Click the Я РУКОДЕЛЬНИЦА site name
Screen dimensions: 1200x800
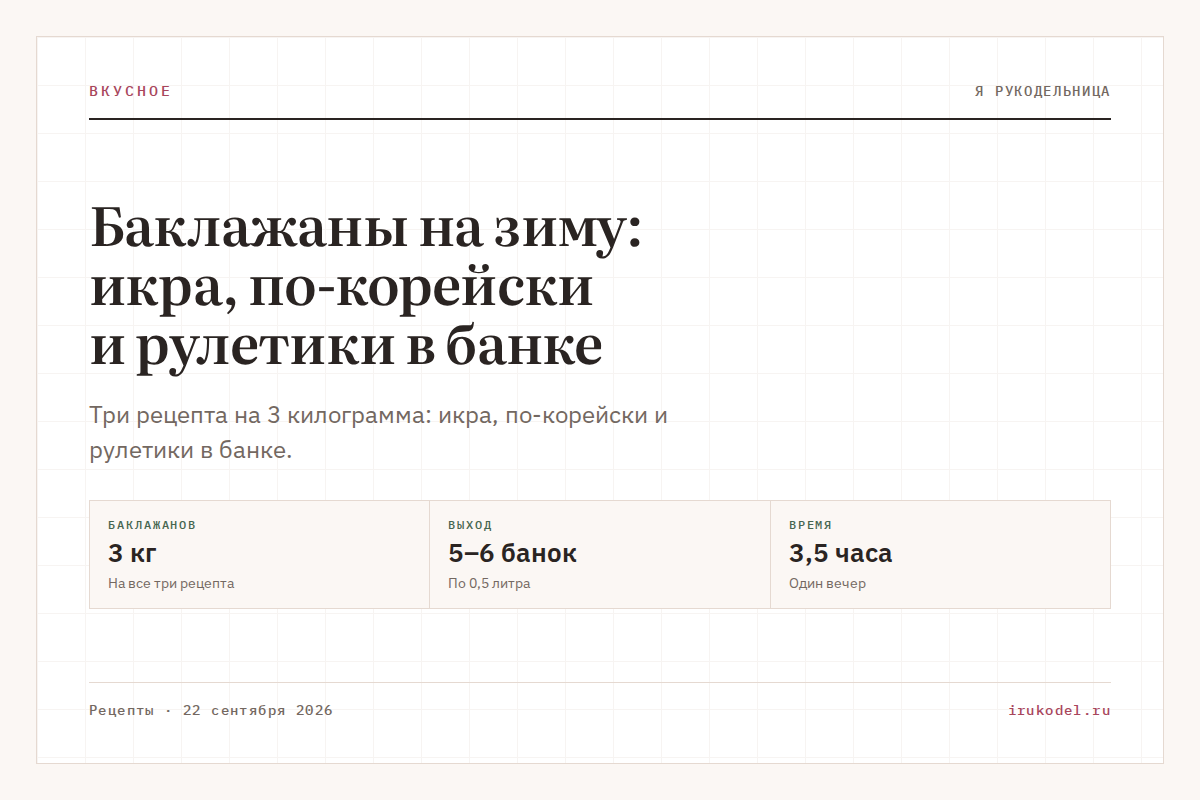(1043, 91)
